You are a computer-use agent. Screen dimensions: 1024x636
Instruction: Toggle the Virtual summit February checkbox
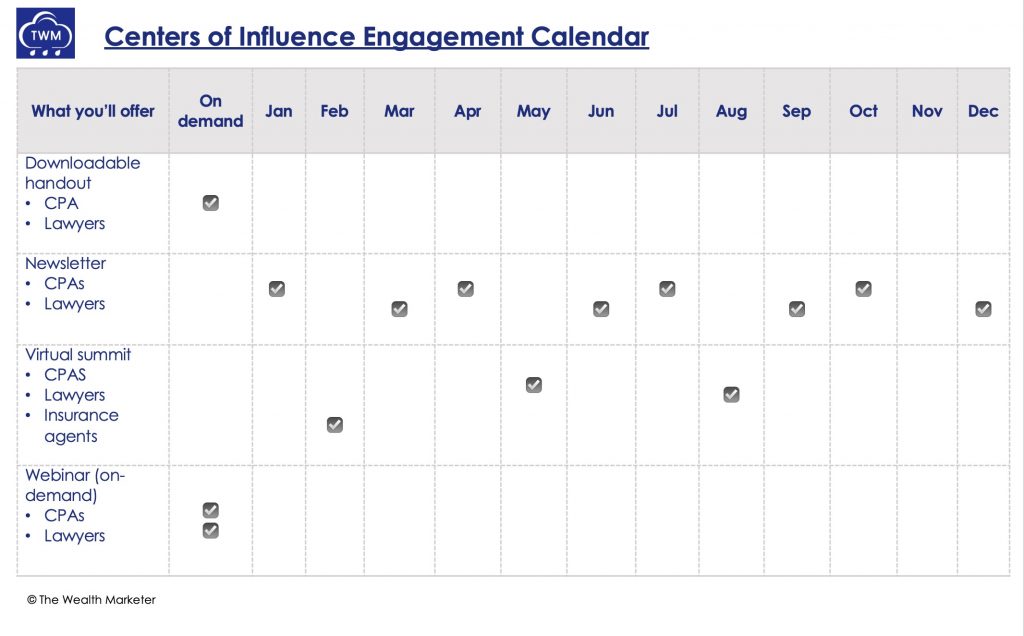point(335,425)
